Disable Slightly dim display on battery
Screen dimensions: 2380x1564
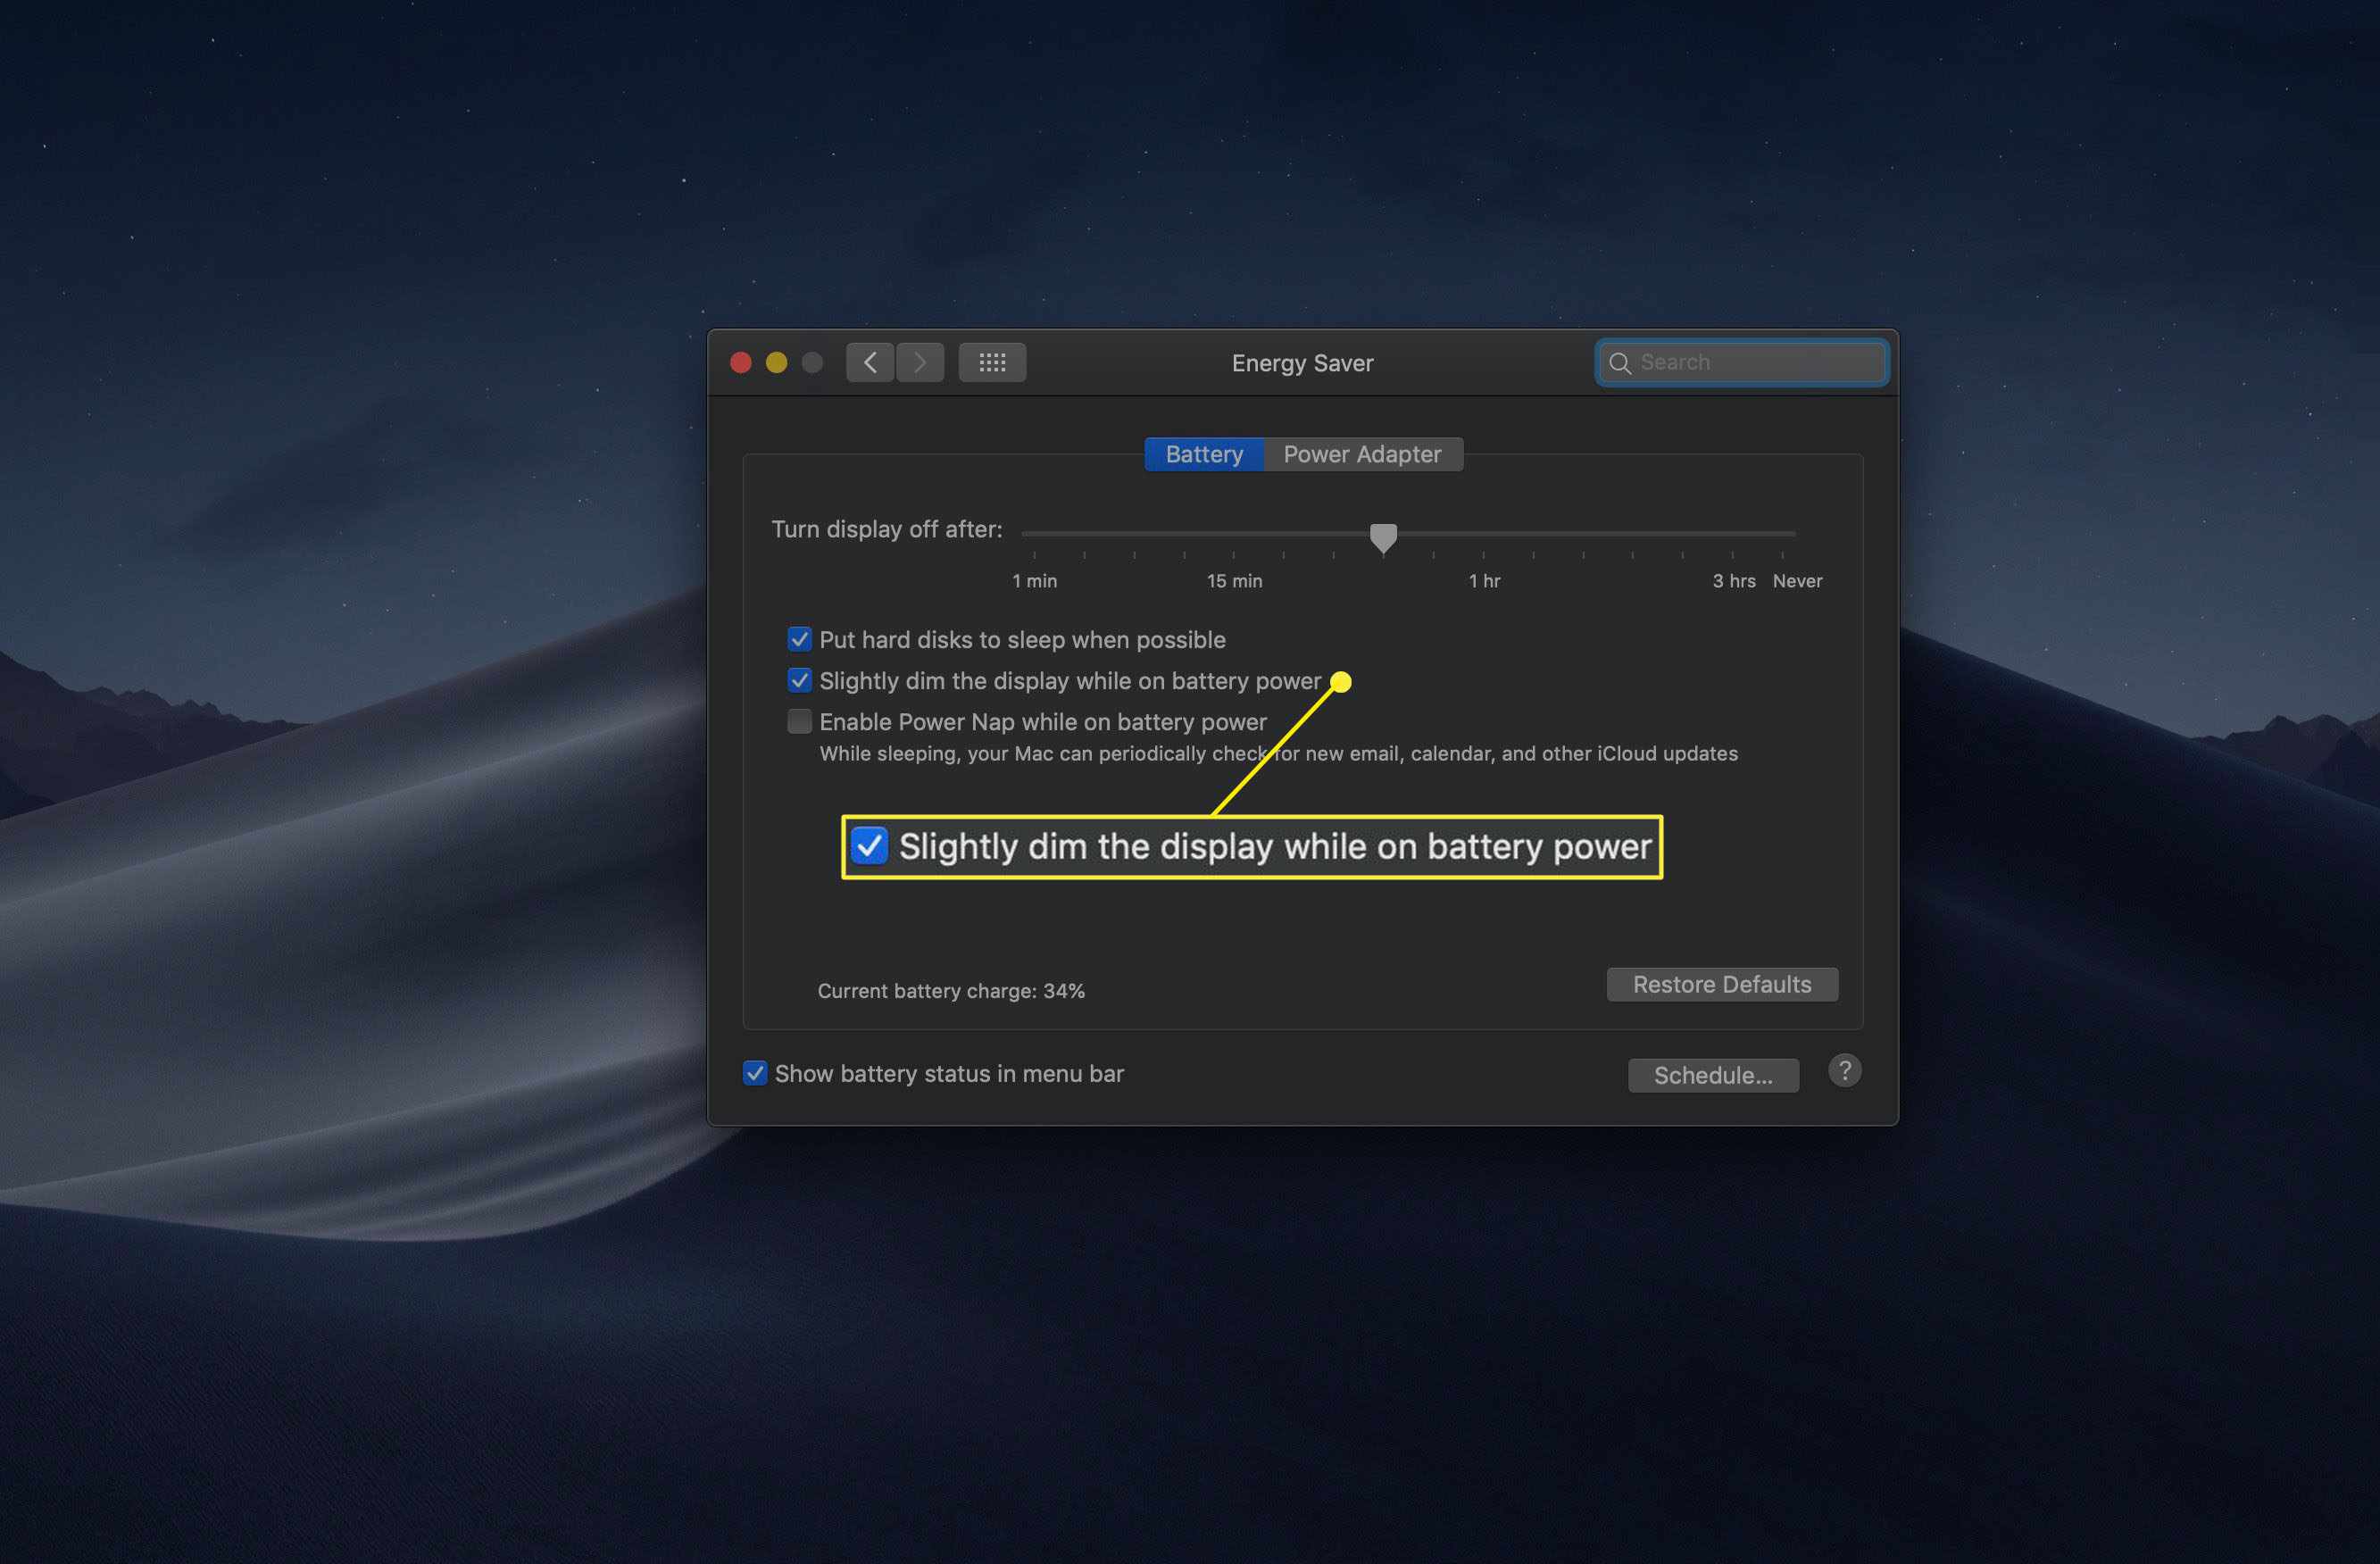pos(797,679)
